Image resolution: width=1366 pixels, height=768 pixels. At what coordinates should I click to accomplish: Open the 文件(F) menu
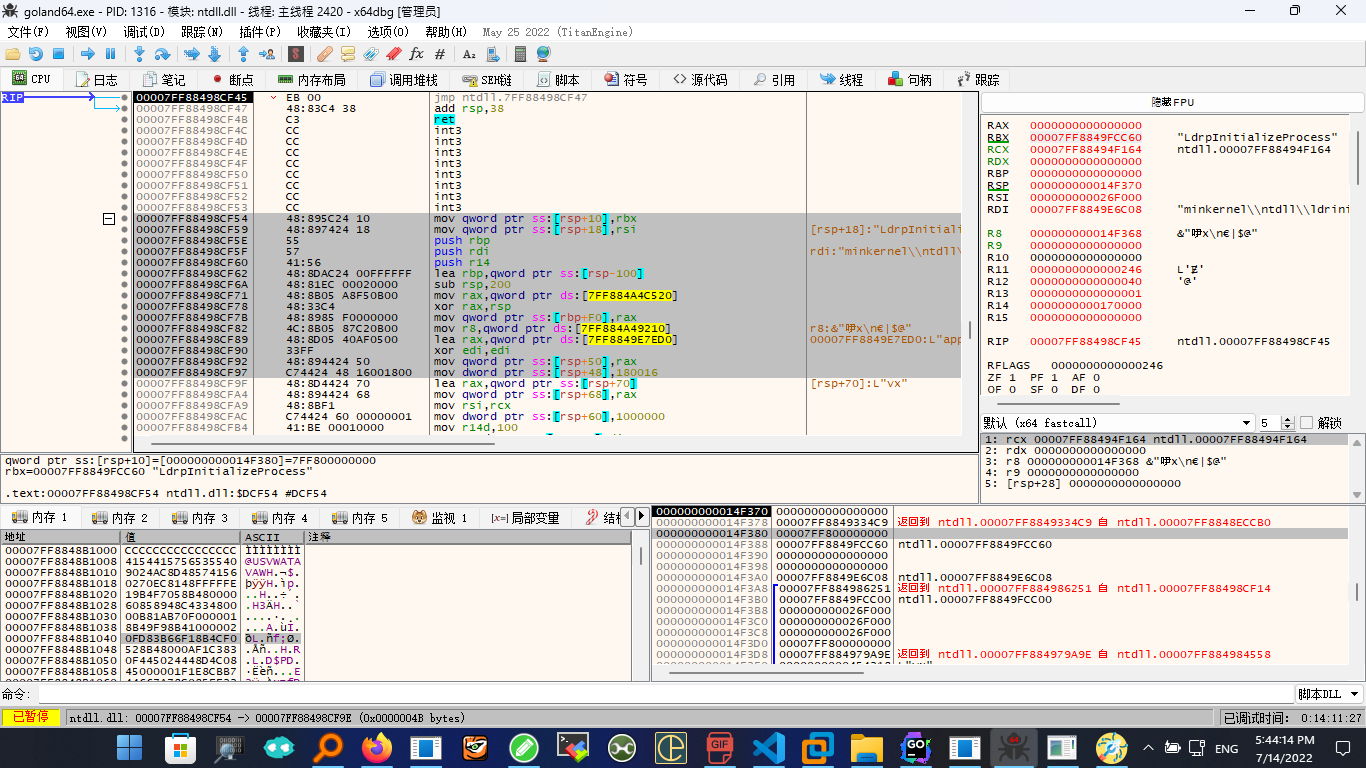[x=29, y=32]
